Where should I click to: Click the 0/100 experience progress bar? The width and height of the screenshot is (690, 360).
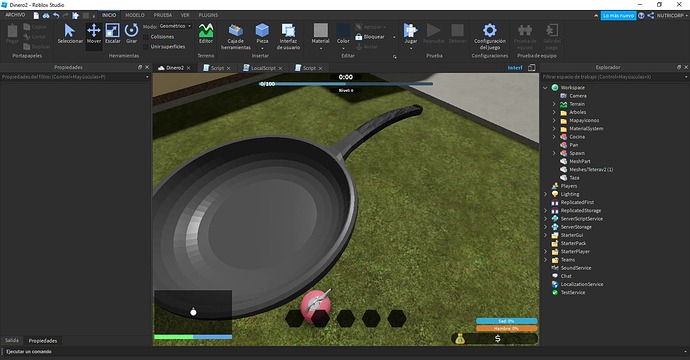[345, 84]
